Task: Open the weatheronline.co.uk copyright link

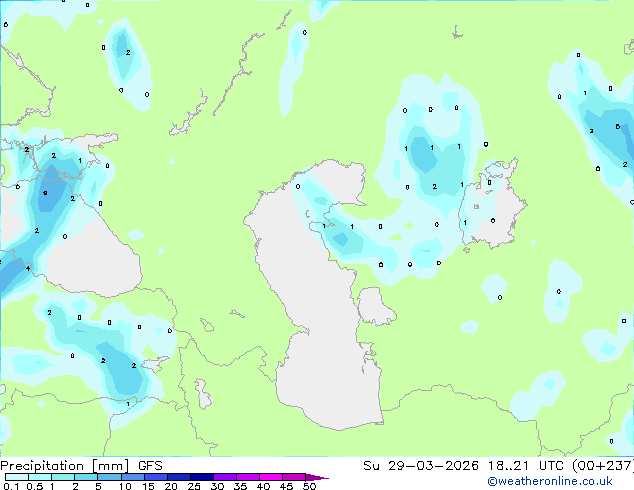Action: pos(550,481)
